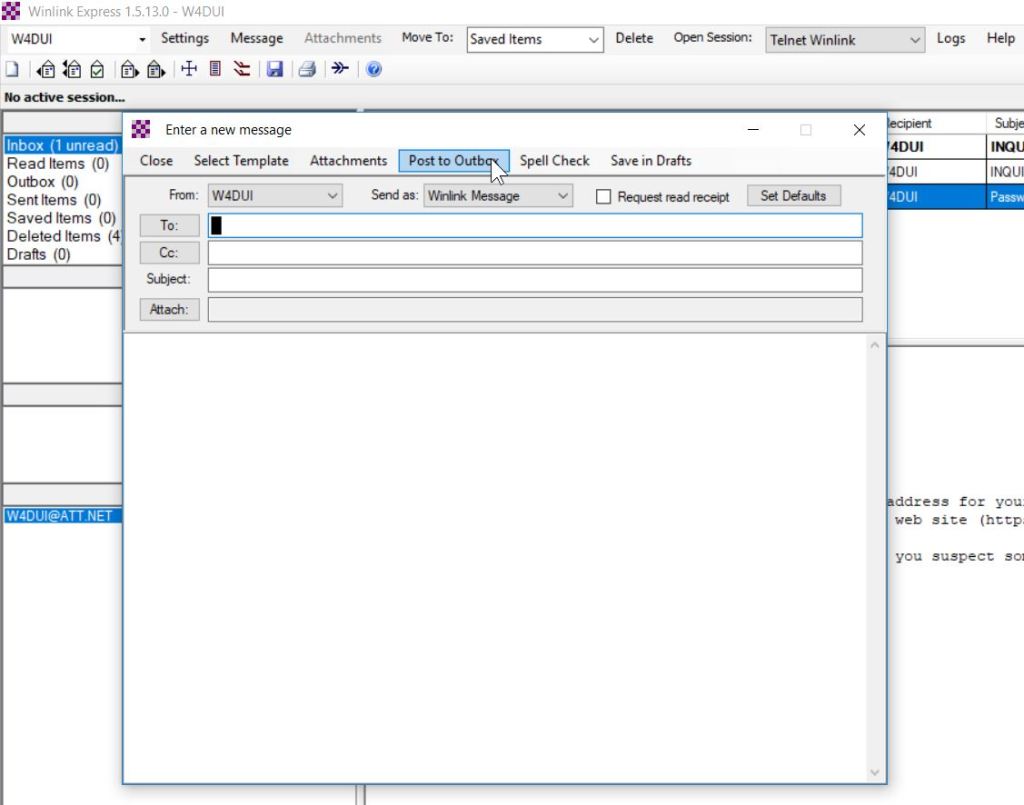
Task: Open the Settings menu
Action: pyautogui.click(x=184, y=38)
